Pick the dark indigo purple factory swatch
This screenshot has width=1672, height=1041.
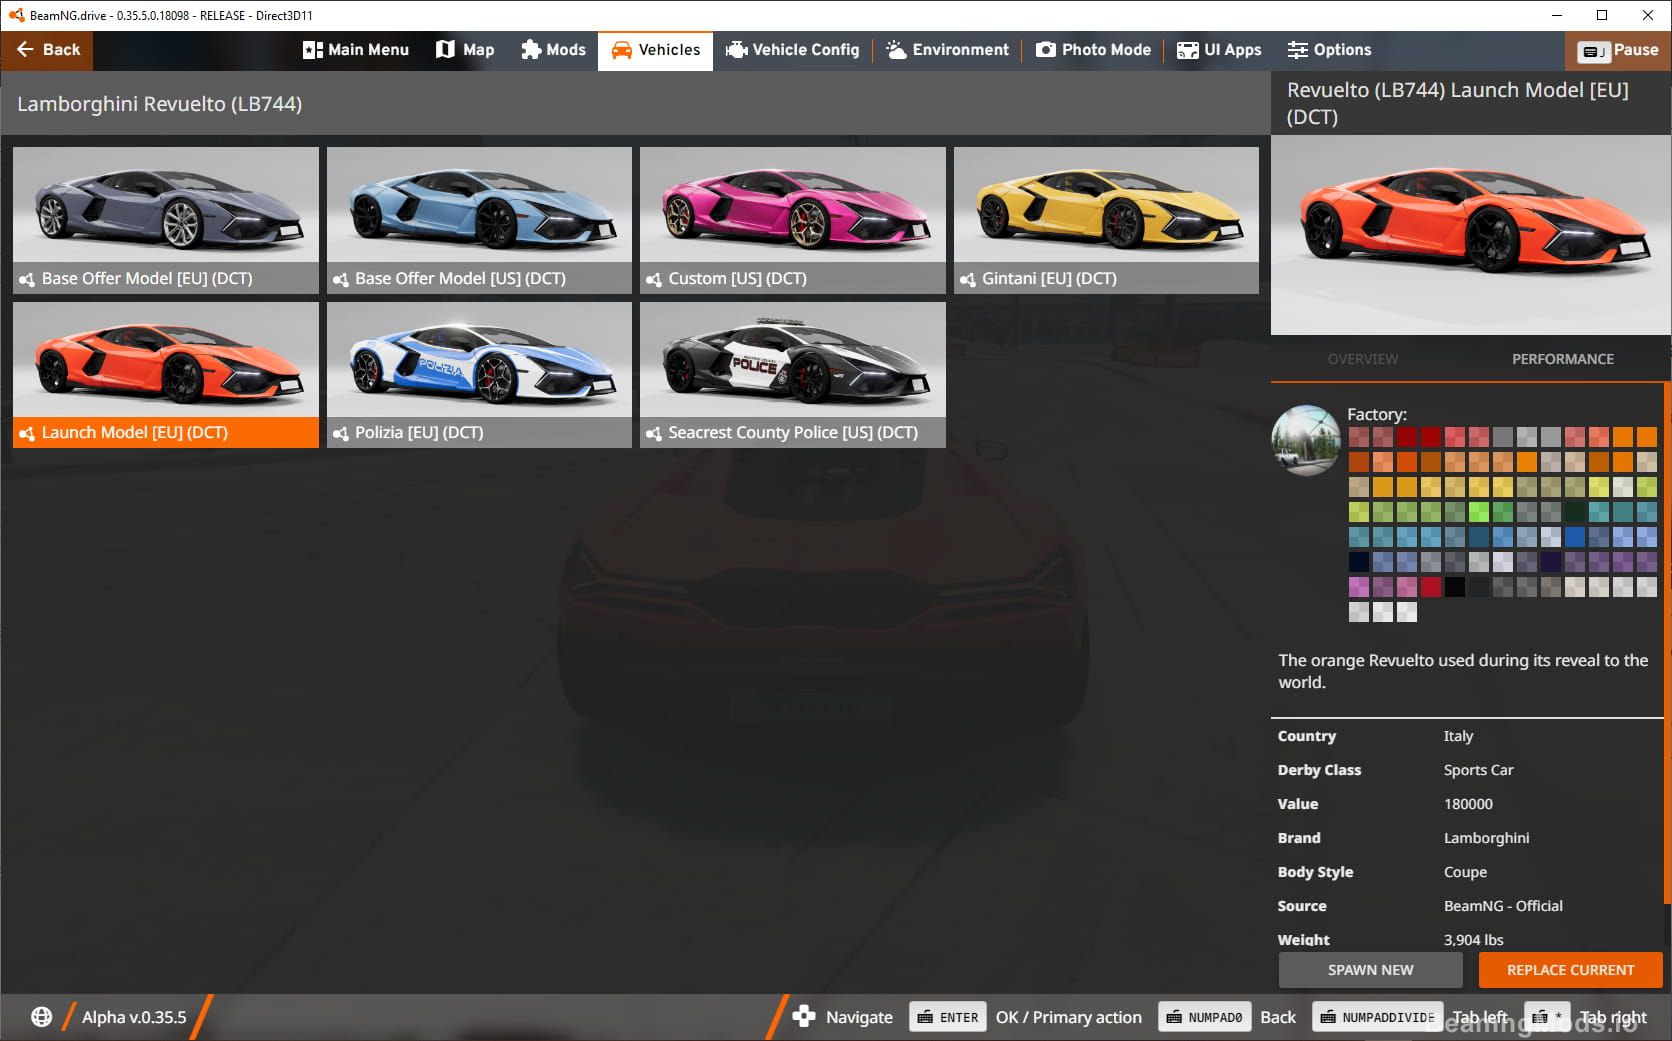pos(1551,562)
